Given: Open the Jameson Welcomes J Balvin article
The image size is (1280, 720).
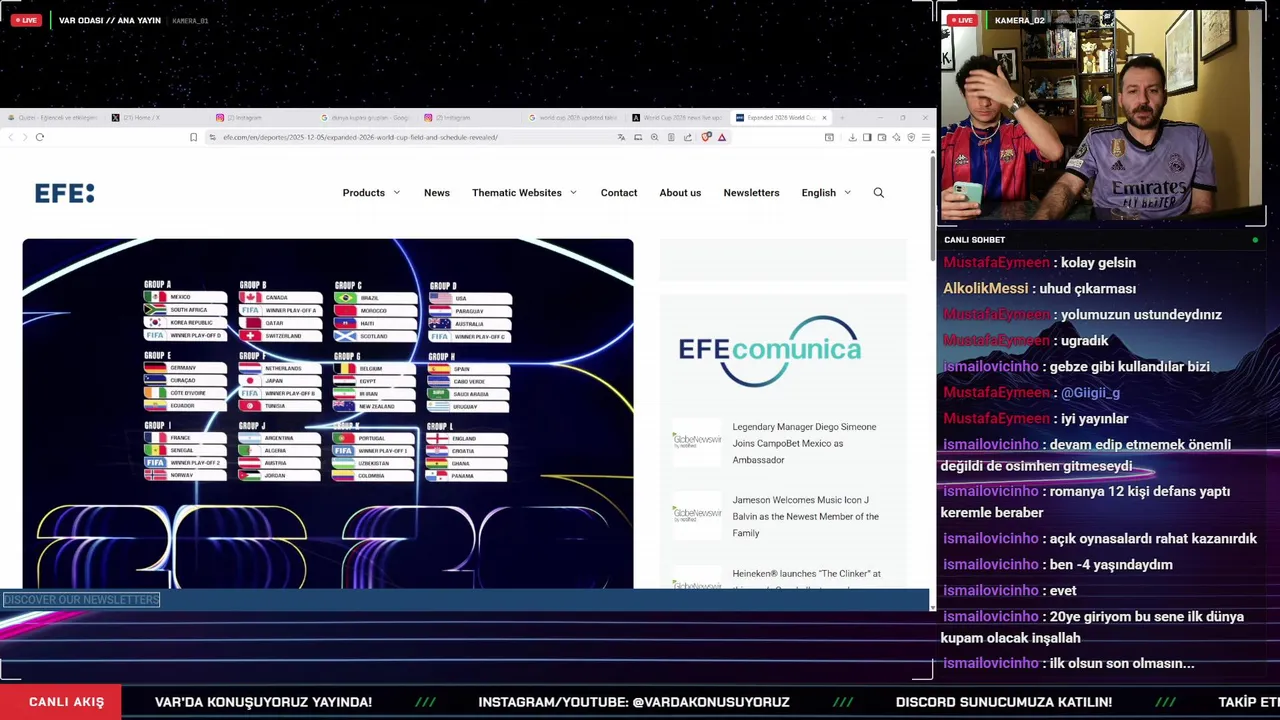Looking at the screenshot, I should pos(805,516).
